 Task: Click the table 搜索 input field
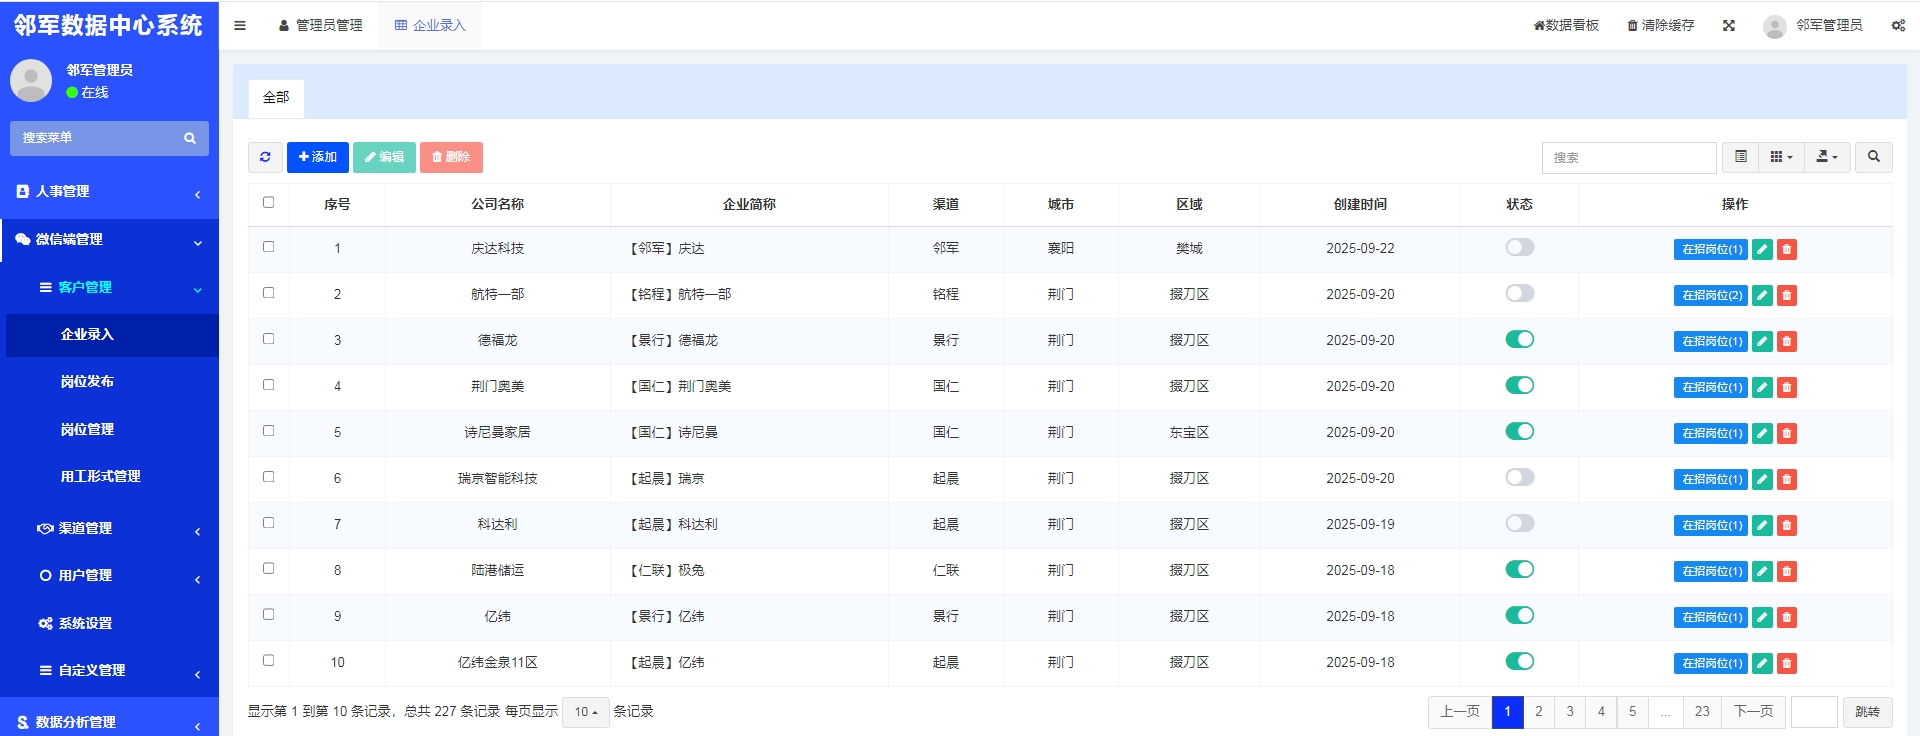(1628, 158)
